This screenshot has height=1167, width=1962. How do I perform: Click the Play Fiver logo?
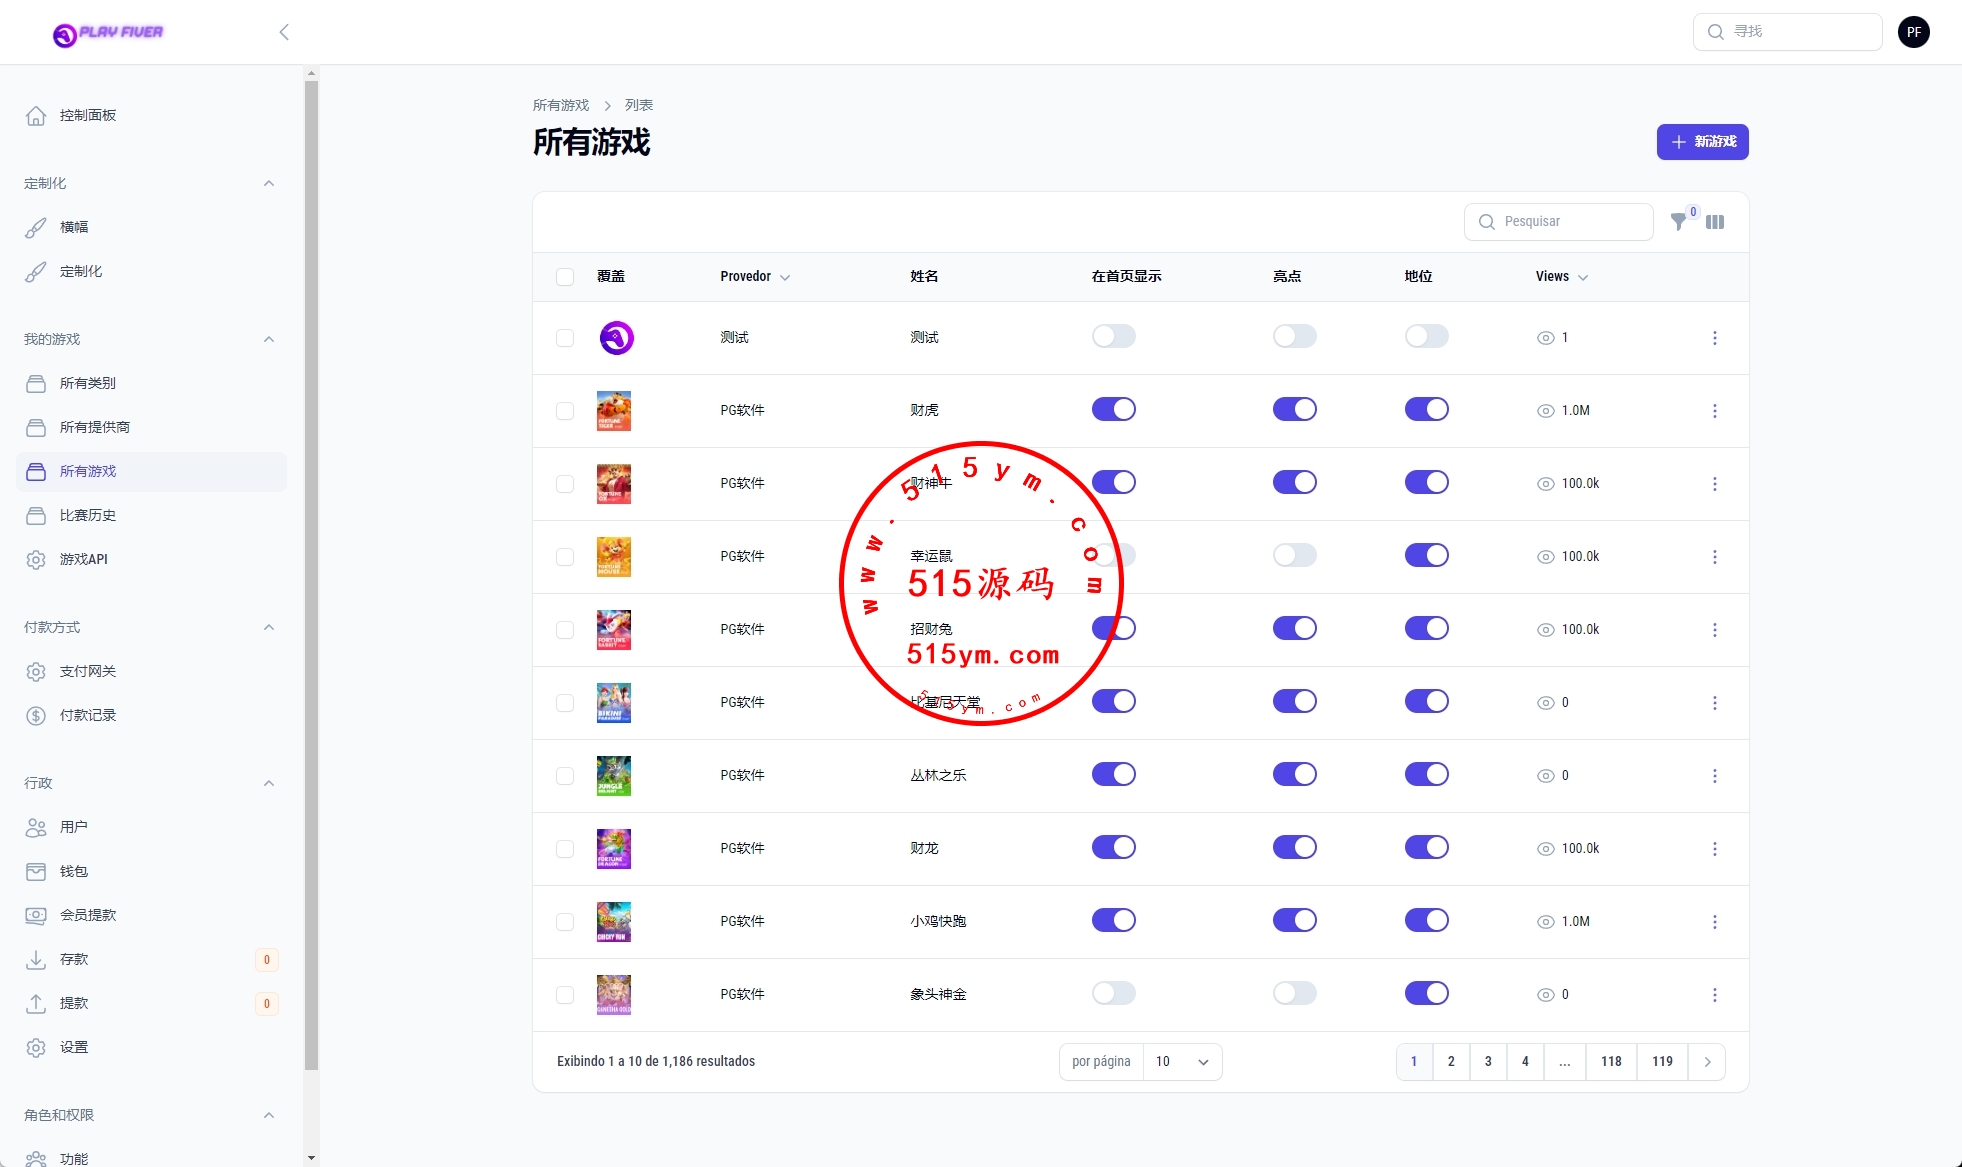108,34
